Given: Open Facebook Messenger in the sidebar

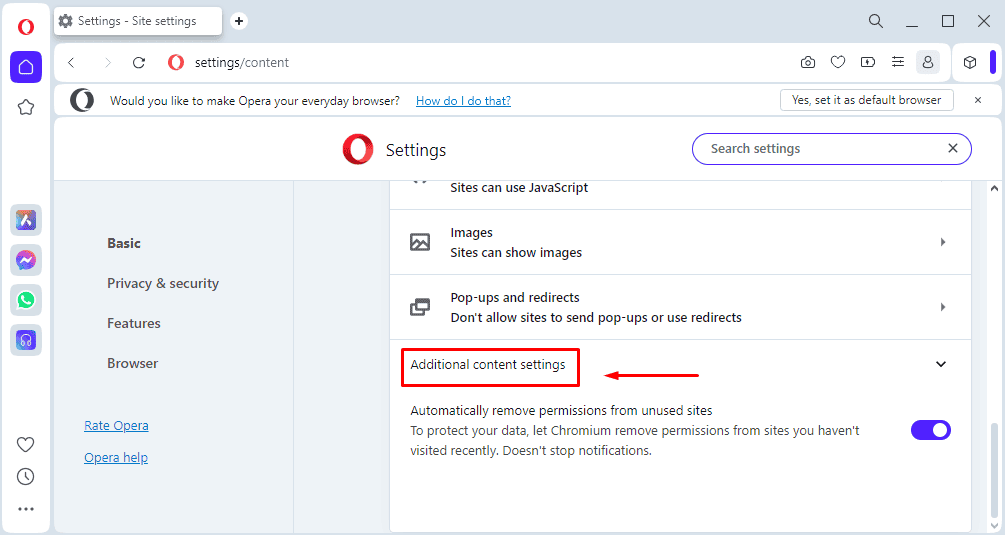Looking at the screenshot, I should tap(26, 260).
